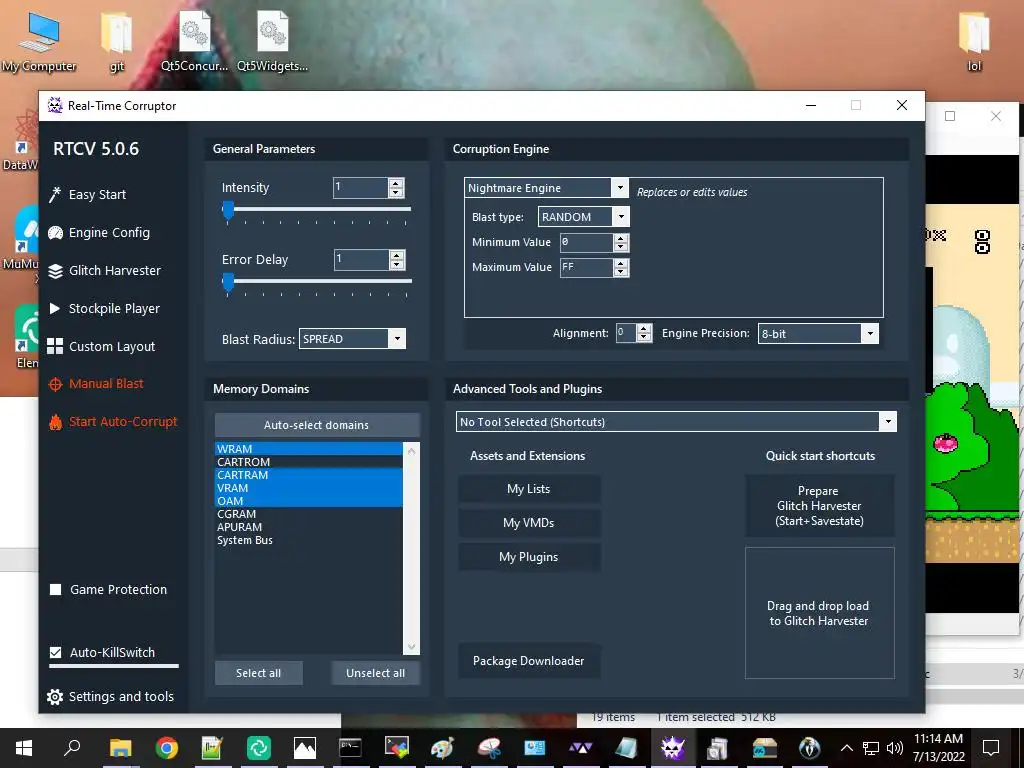Open Engine Precision 8-bit dropdown

coord(870,334)
